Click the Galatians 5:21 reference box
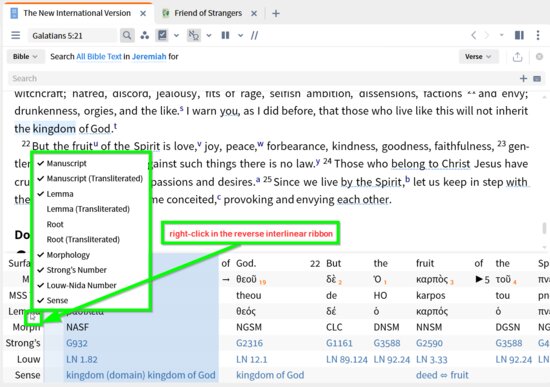Image resolution: width=550 pixels, height=387 pixels. pyautogui.click(x=72, y=35)
